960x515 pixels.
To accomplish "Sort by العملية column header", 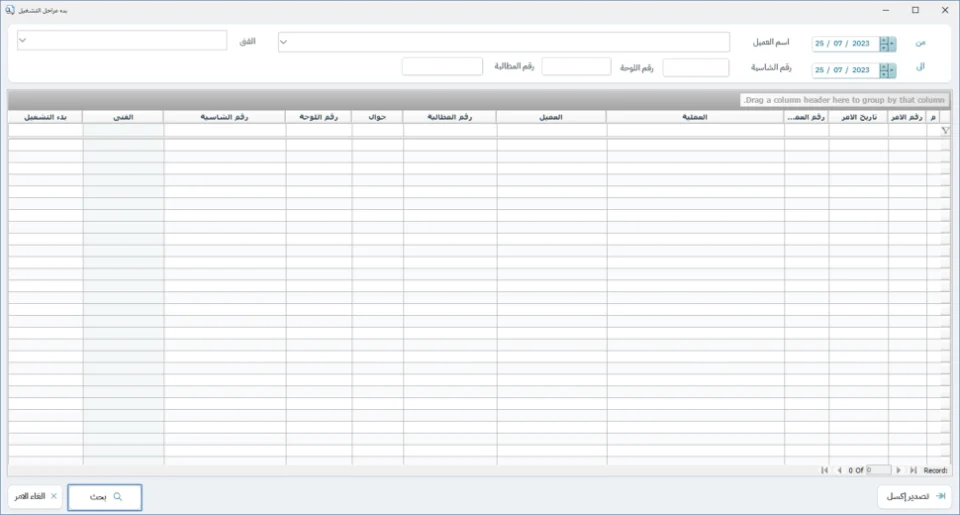I will click(x=696, y=117).
